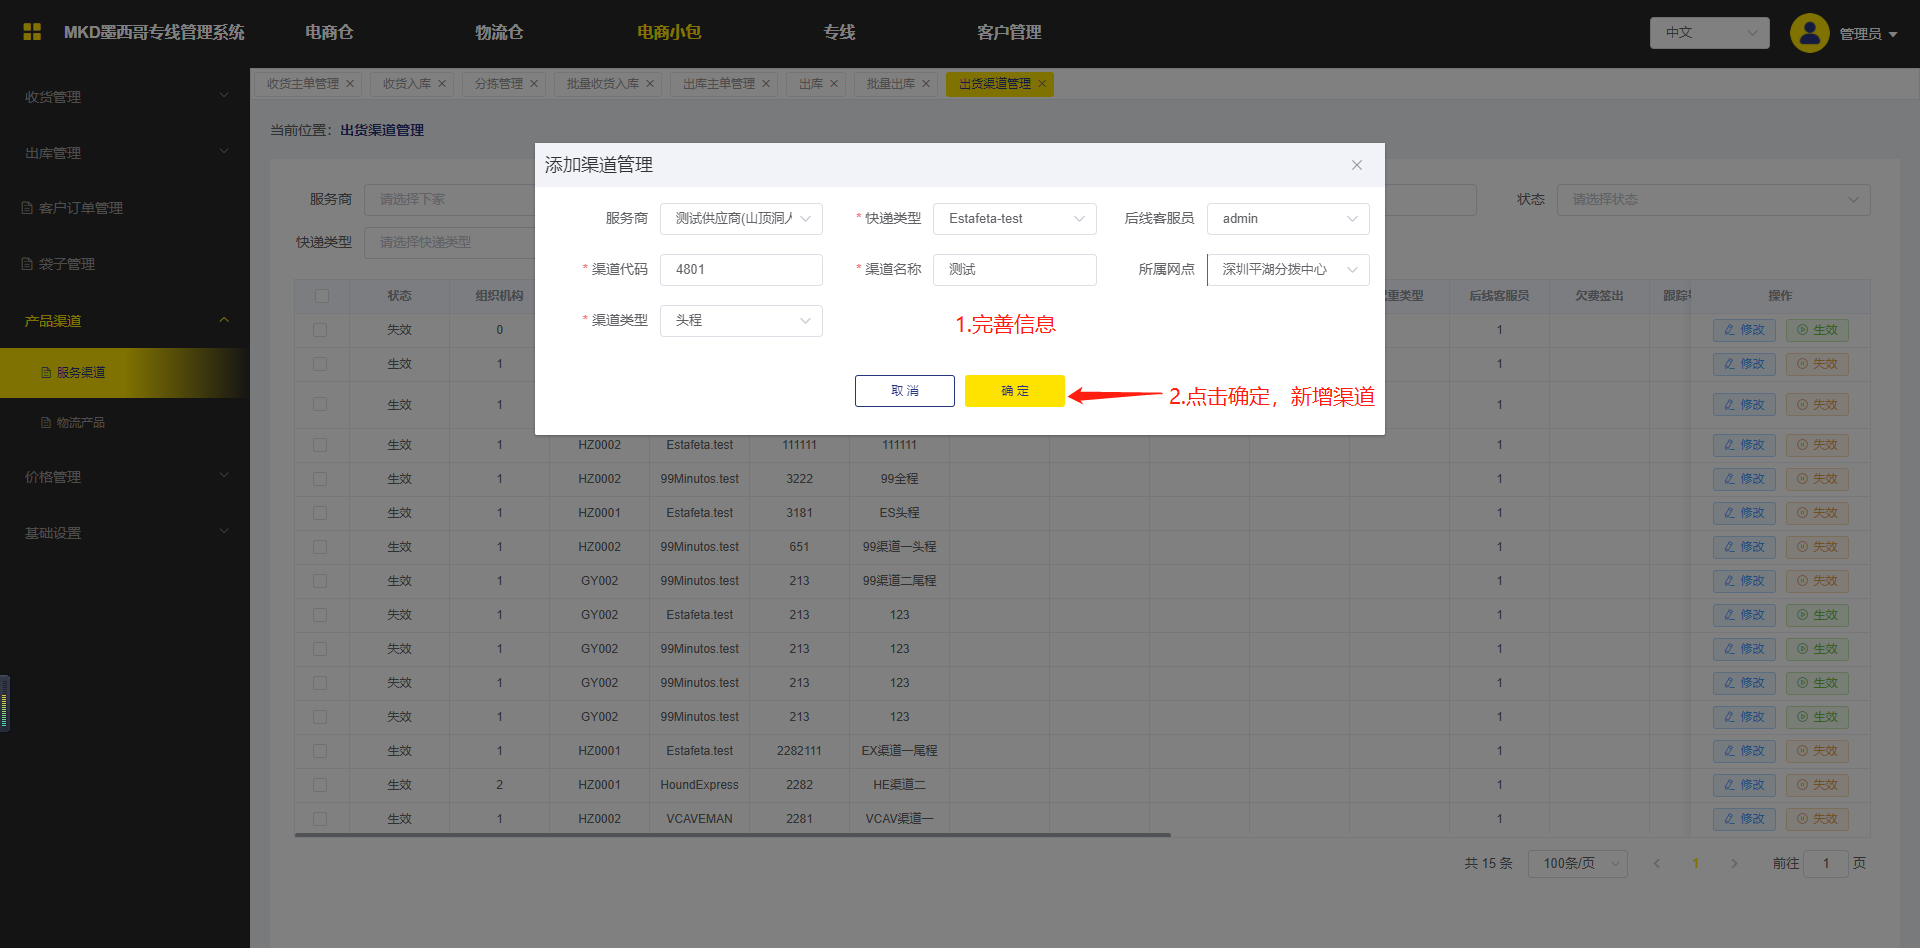Click the administrator avatar icon

click(1809, 33)
